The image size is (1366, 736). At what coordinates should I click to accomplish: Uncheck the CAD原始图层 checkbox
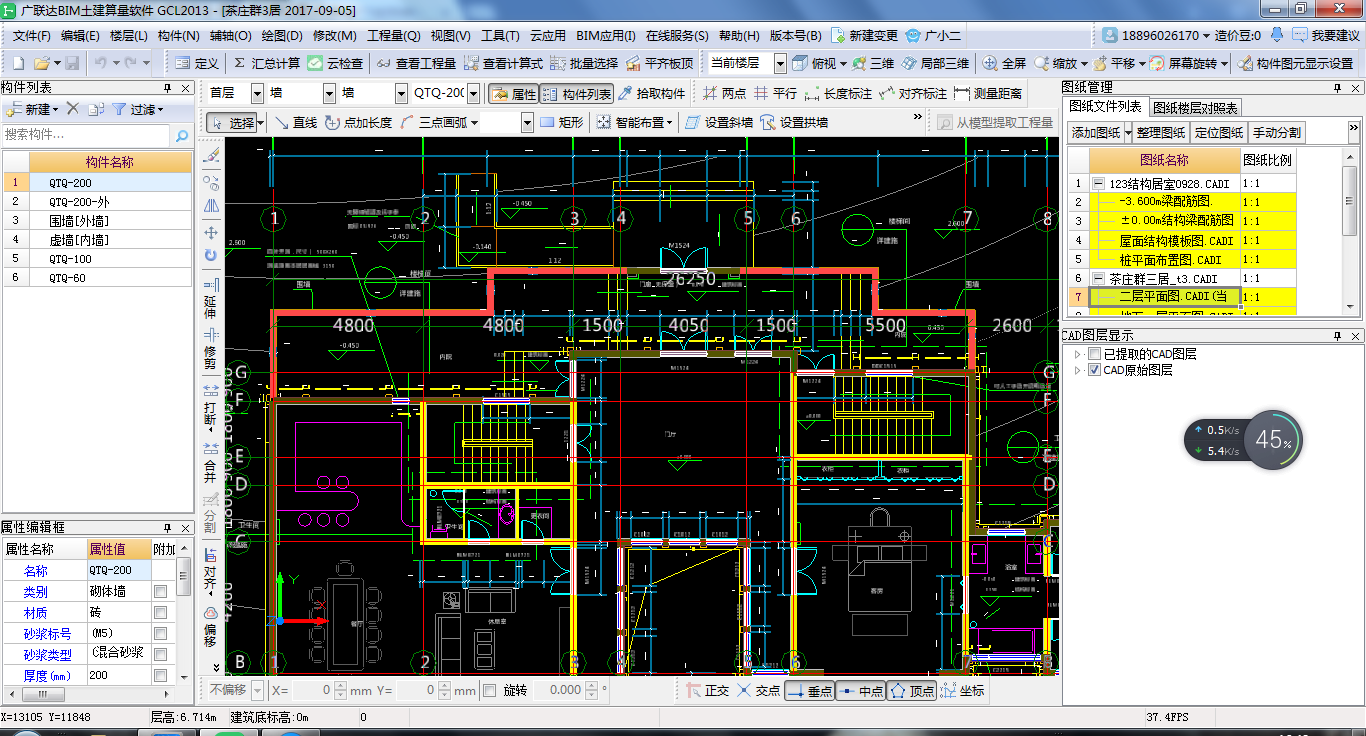coord(1095,370)
